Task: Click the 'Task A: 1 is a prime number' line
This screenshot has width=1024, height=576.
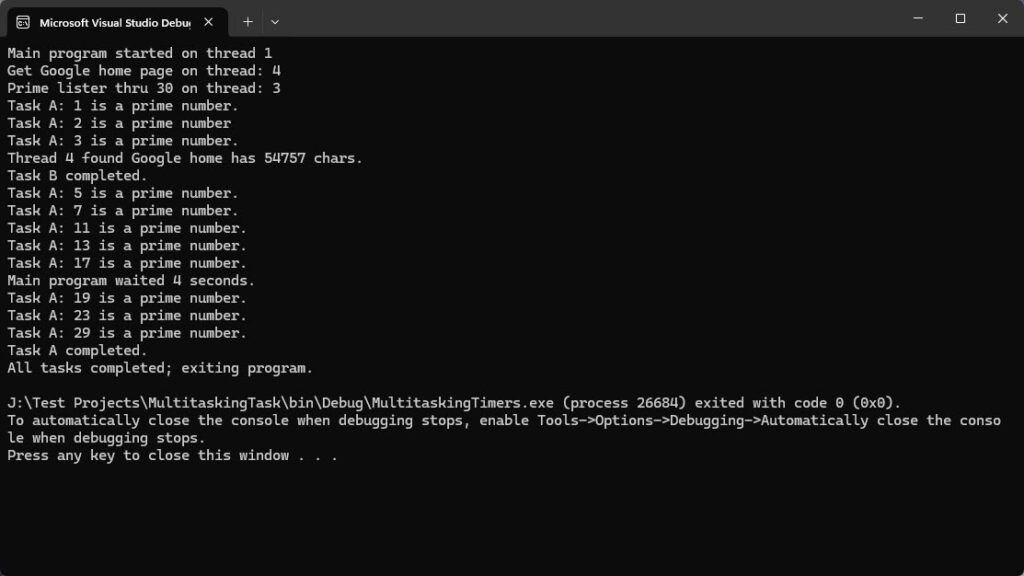Action: [x=123, y=106]
